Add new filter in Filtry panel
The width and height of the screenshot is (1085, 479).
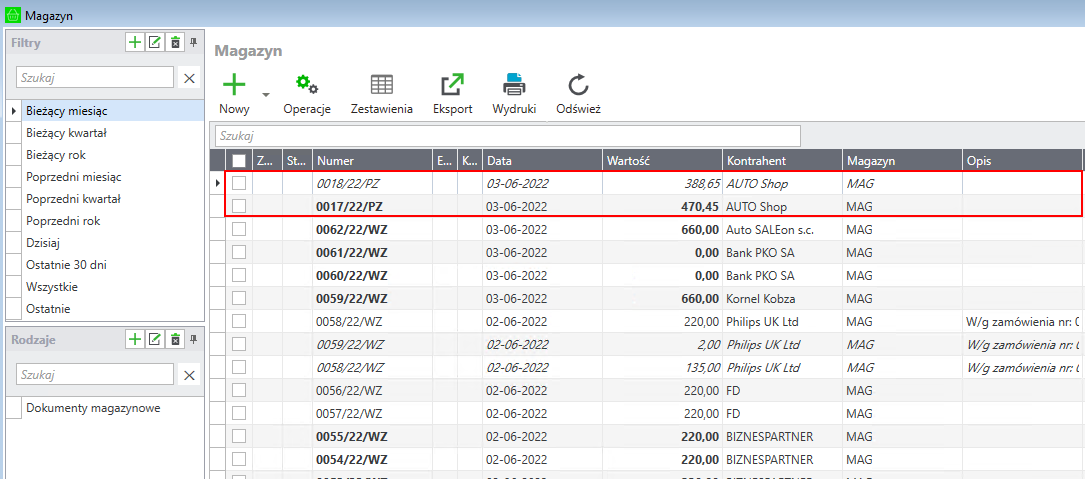click(x=135, y=42)
